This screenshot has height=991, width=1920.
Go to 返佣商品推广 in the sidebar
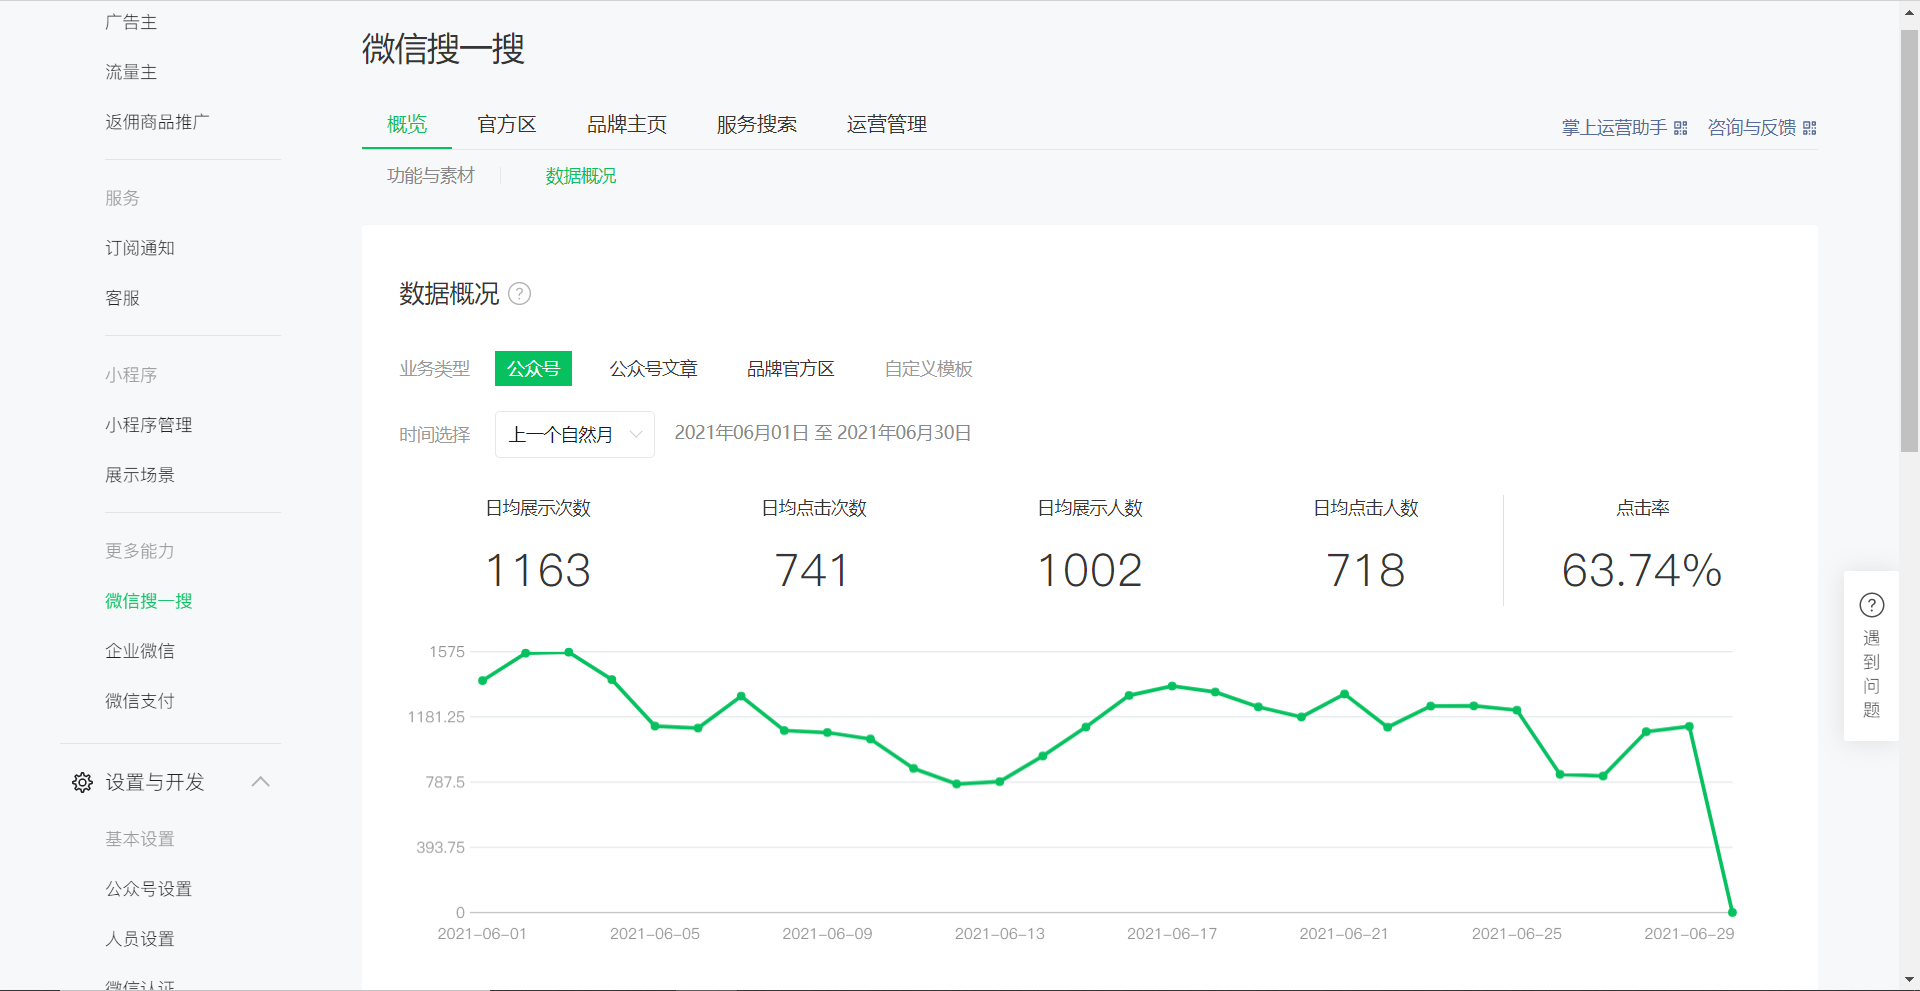coord(158,122)
